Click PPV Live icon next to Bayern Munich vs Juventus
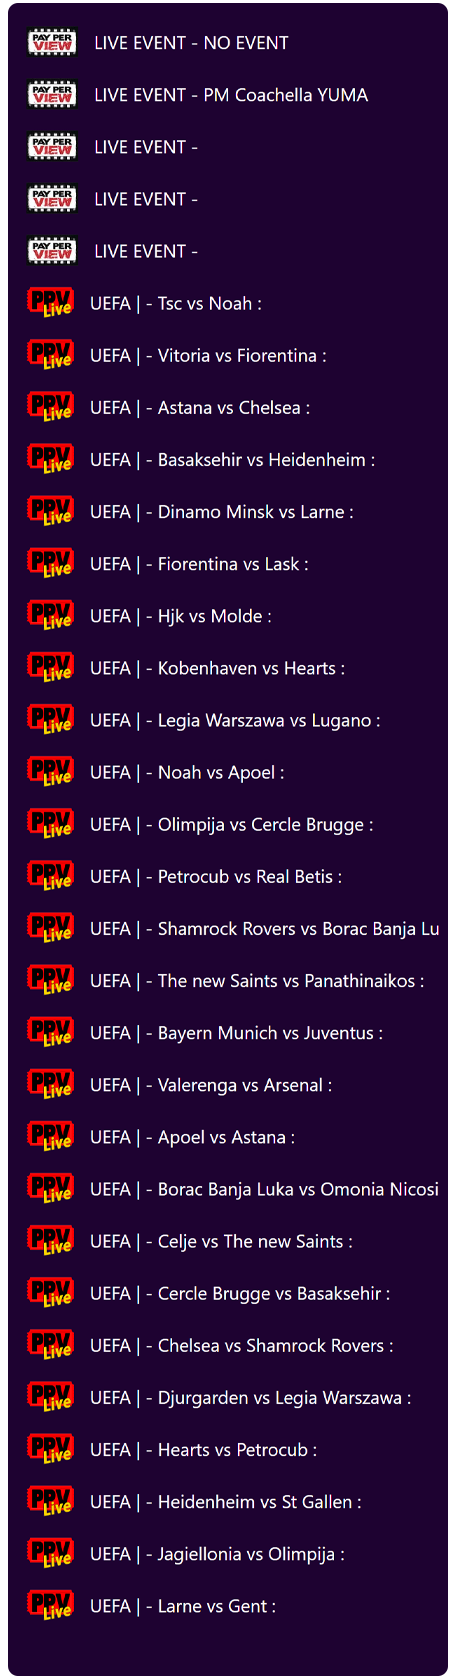The height and width of the screenshot is (1680, 454). [50, 1033]
